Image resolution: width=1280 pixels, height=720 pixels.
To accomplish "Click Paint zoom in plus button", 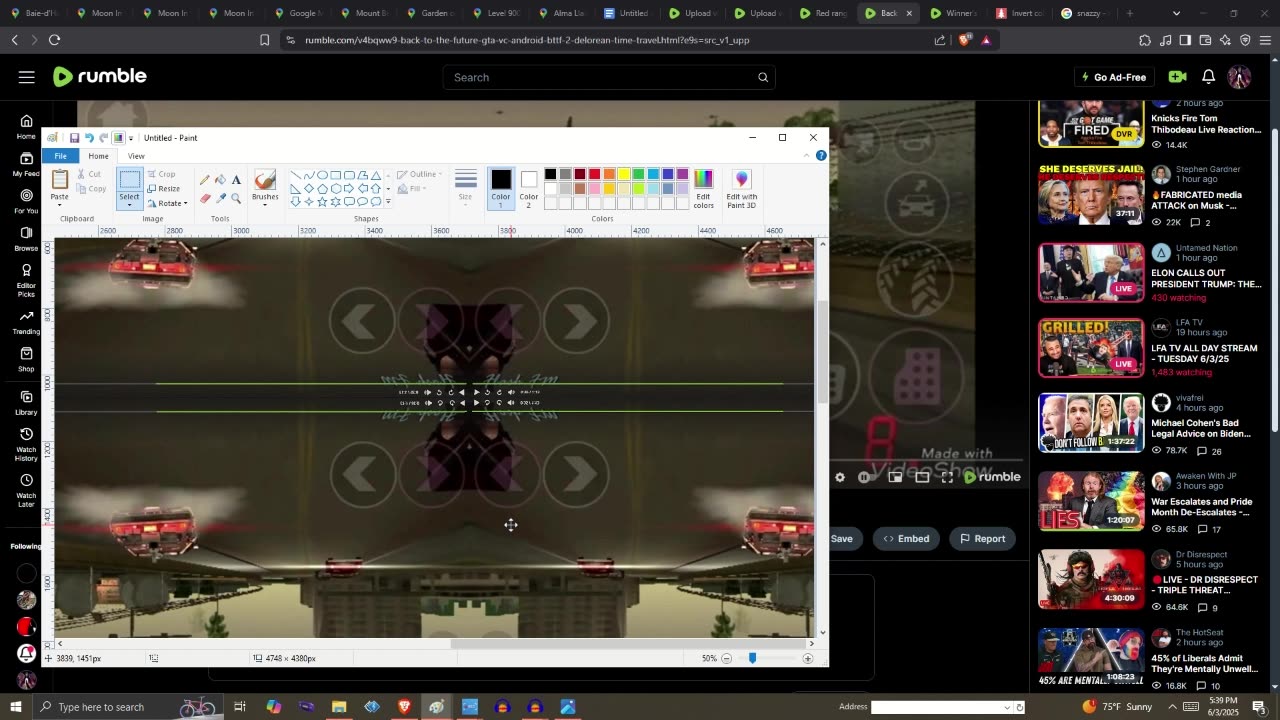I will click(808, 658).
